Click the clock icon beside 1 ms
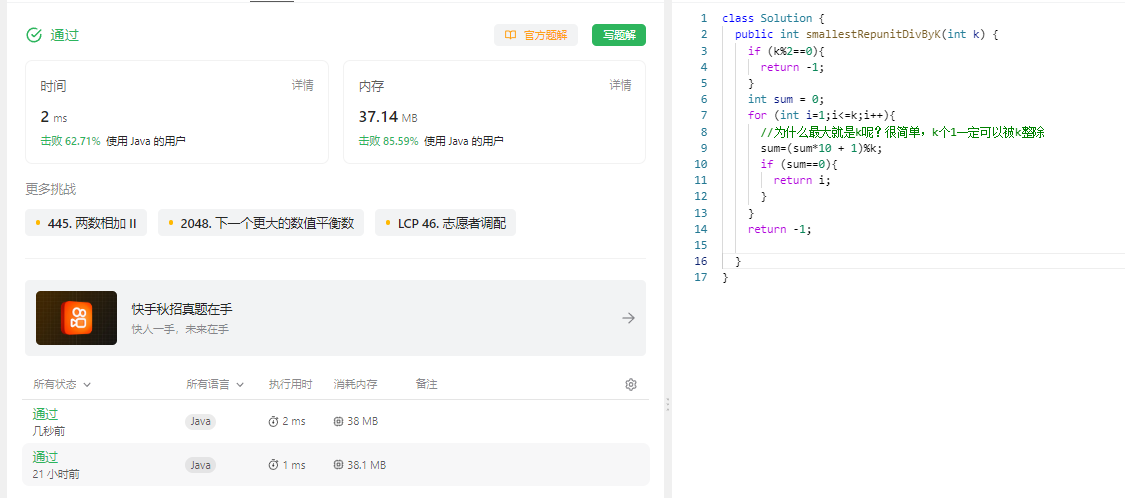The width and height of the screenshot is (1125, 498). point(273,465)
